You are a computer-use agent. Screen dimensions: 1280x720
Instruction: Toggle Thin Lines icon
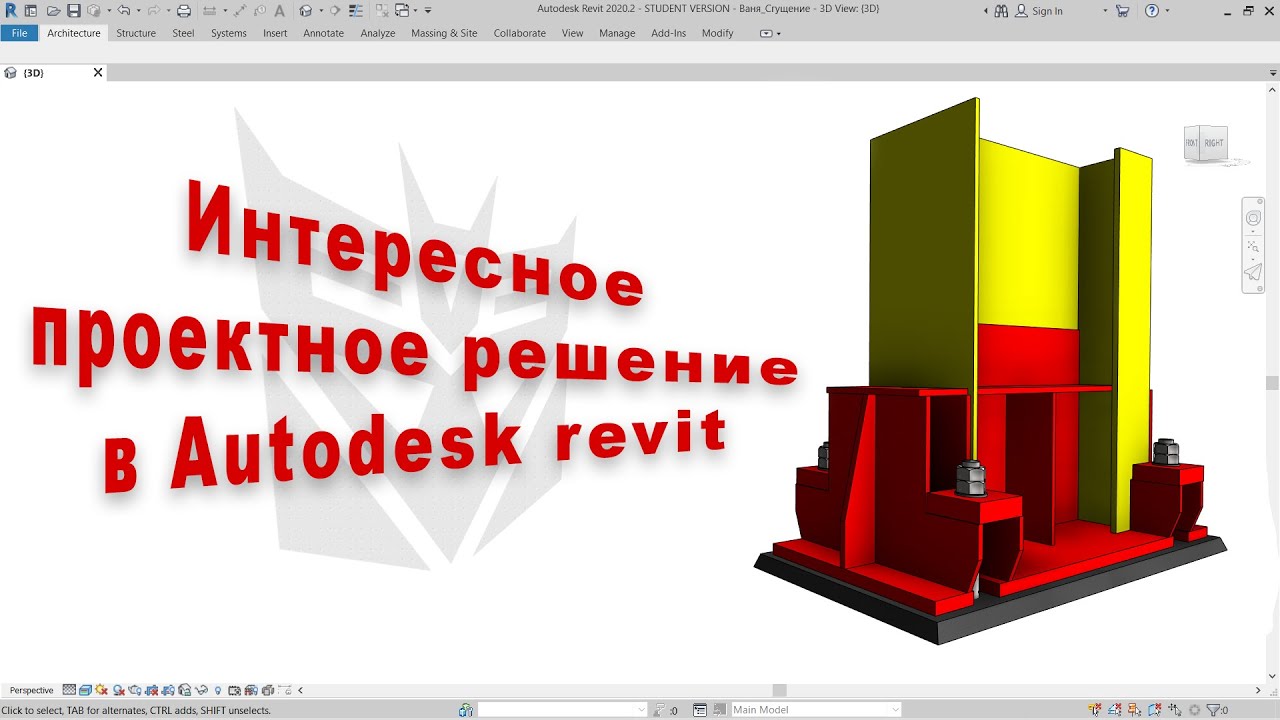(x=356, y=11)
